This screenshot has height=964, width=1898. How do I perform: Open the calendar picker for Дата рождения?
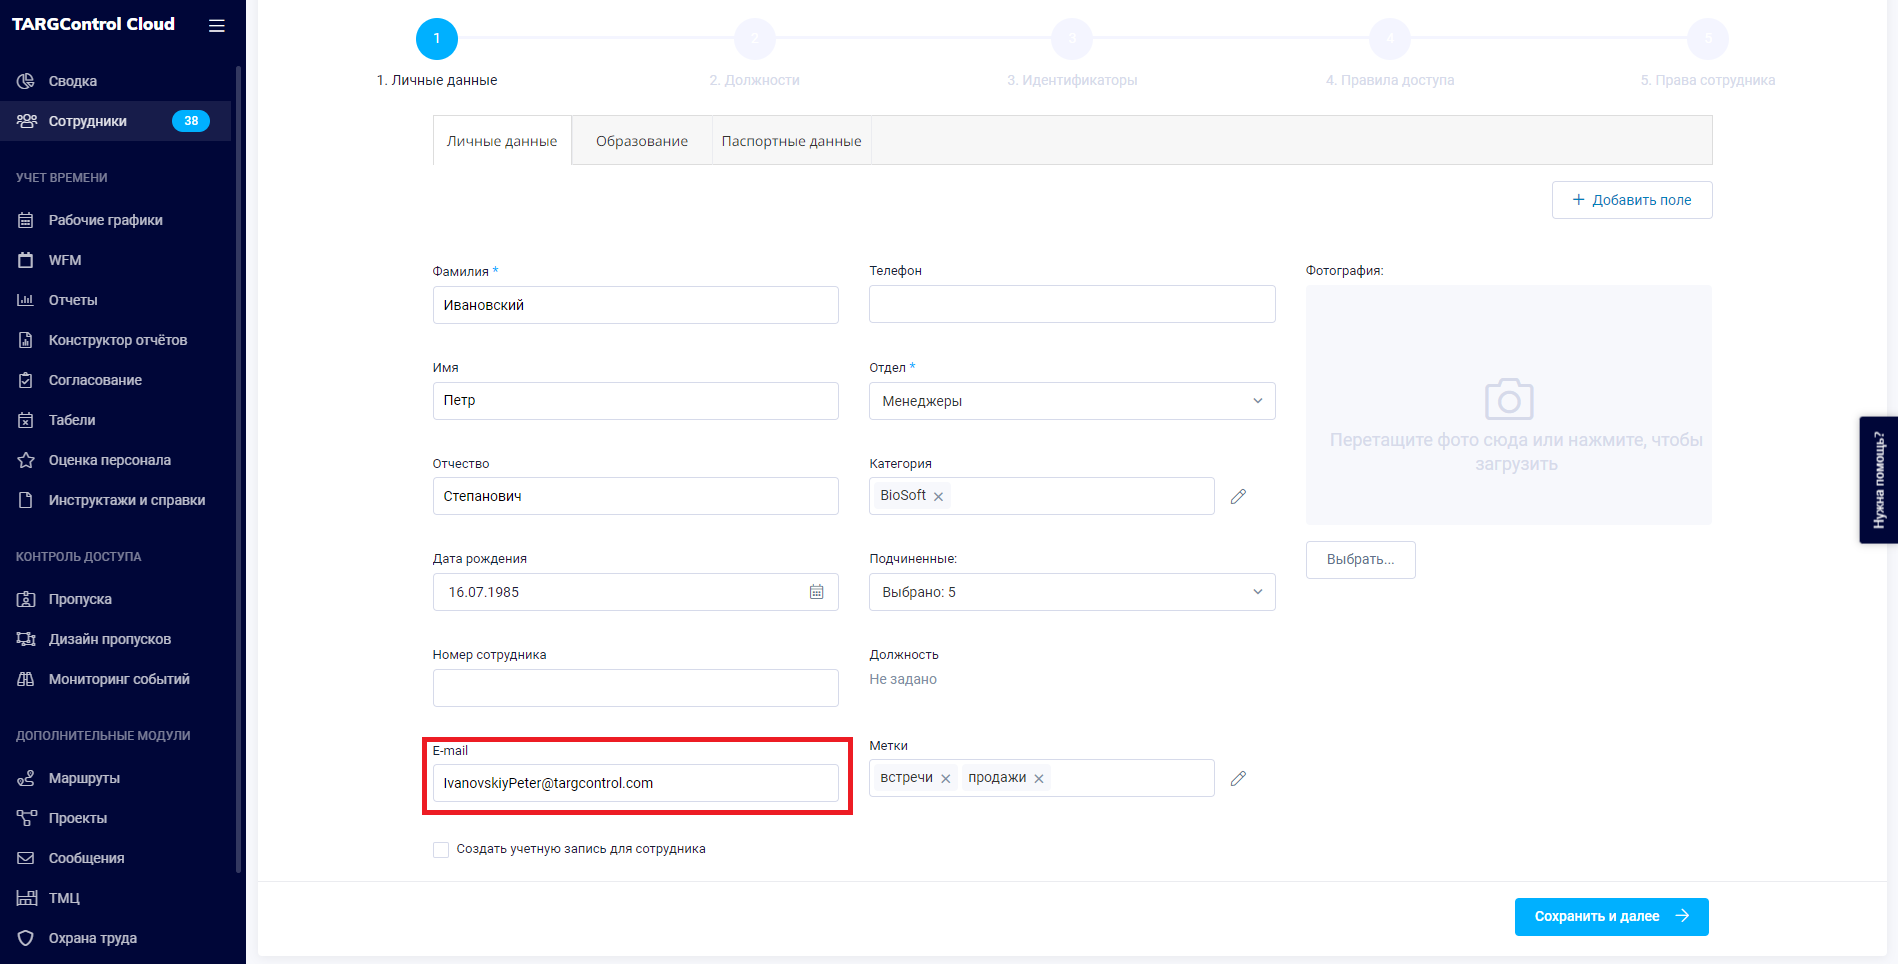816,592
